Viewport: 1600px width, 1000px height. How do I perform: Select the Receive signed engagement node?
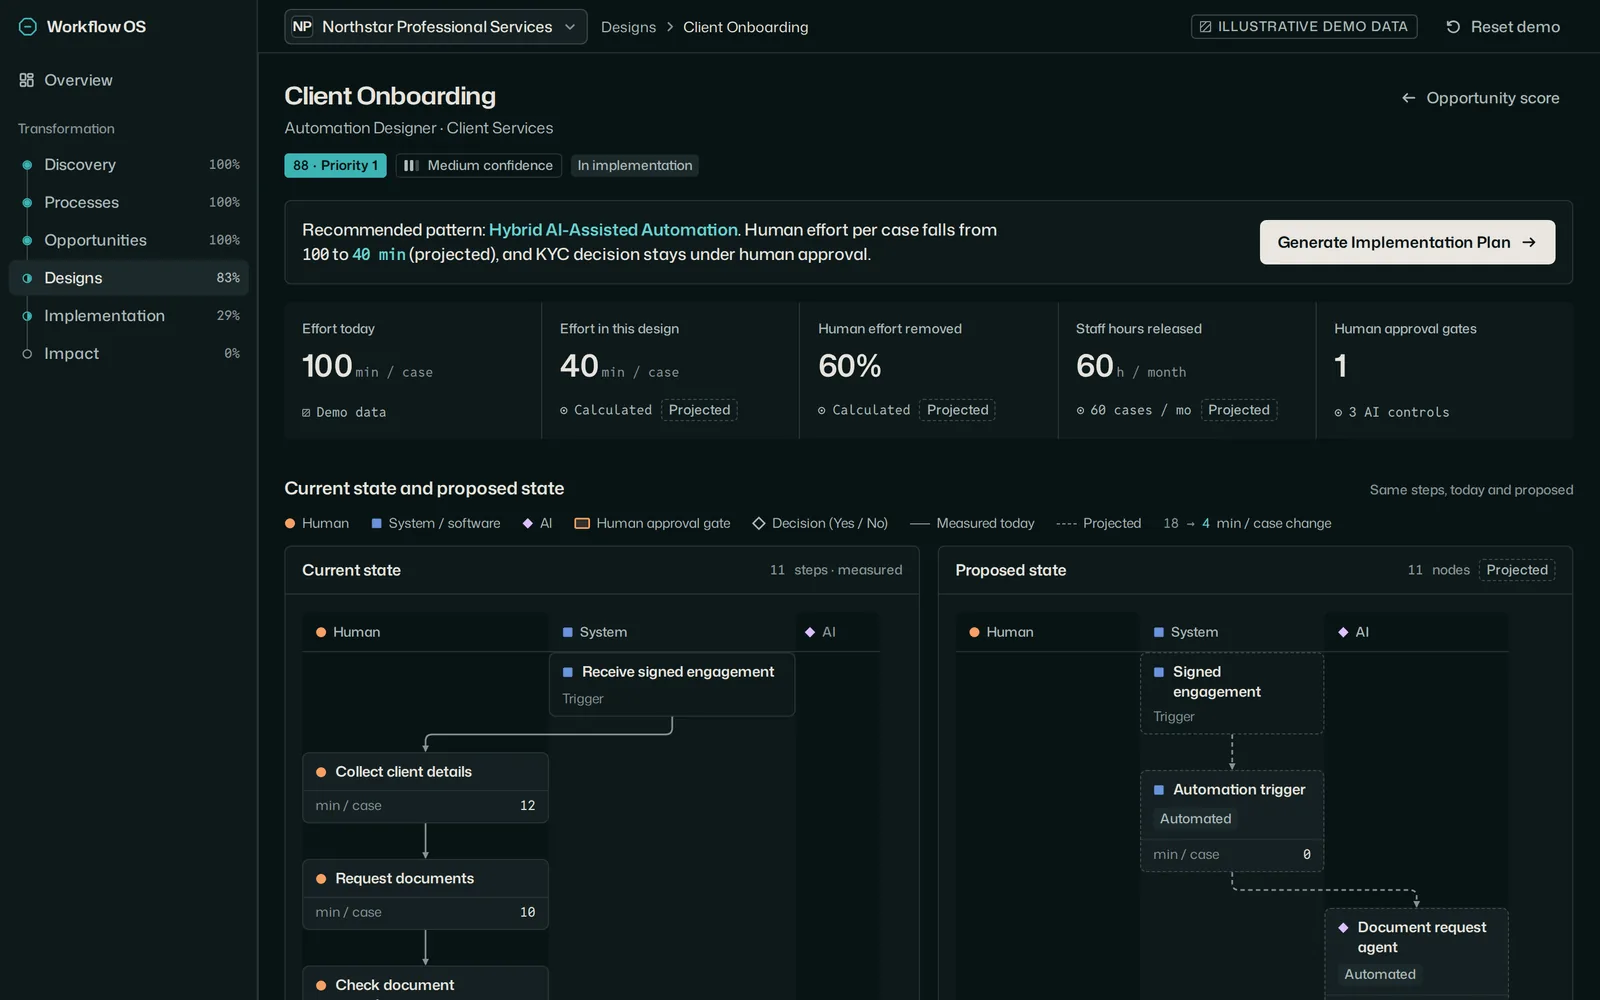coord(672,684)
